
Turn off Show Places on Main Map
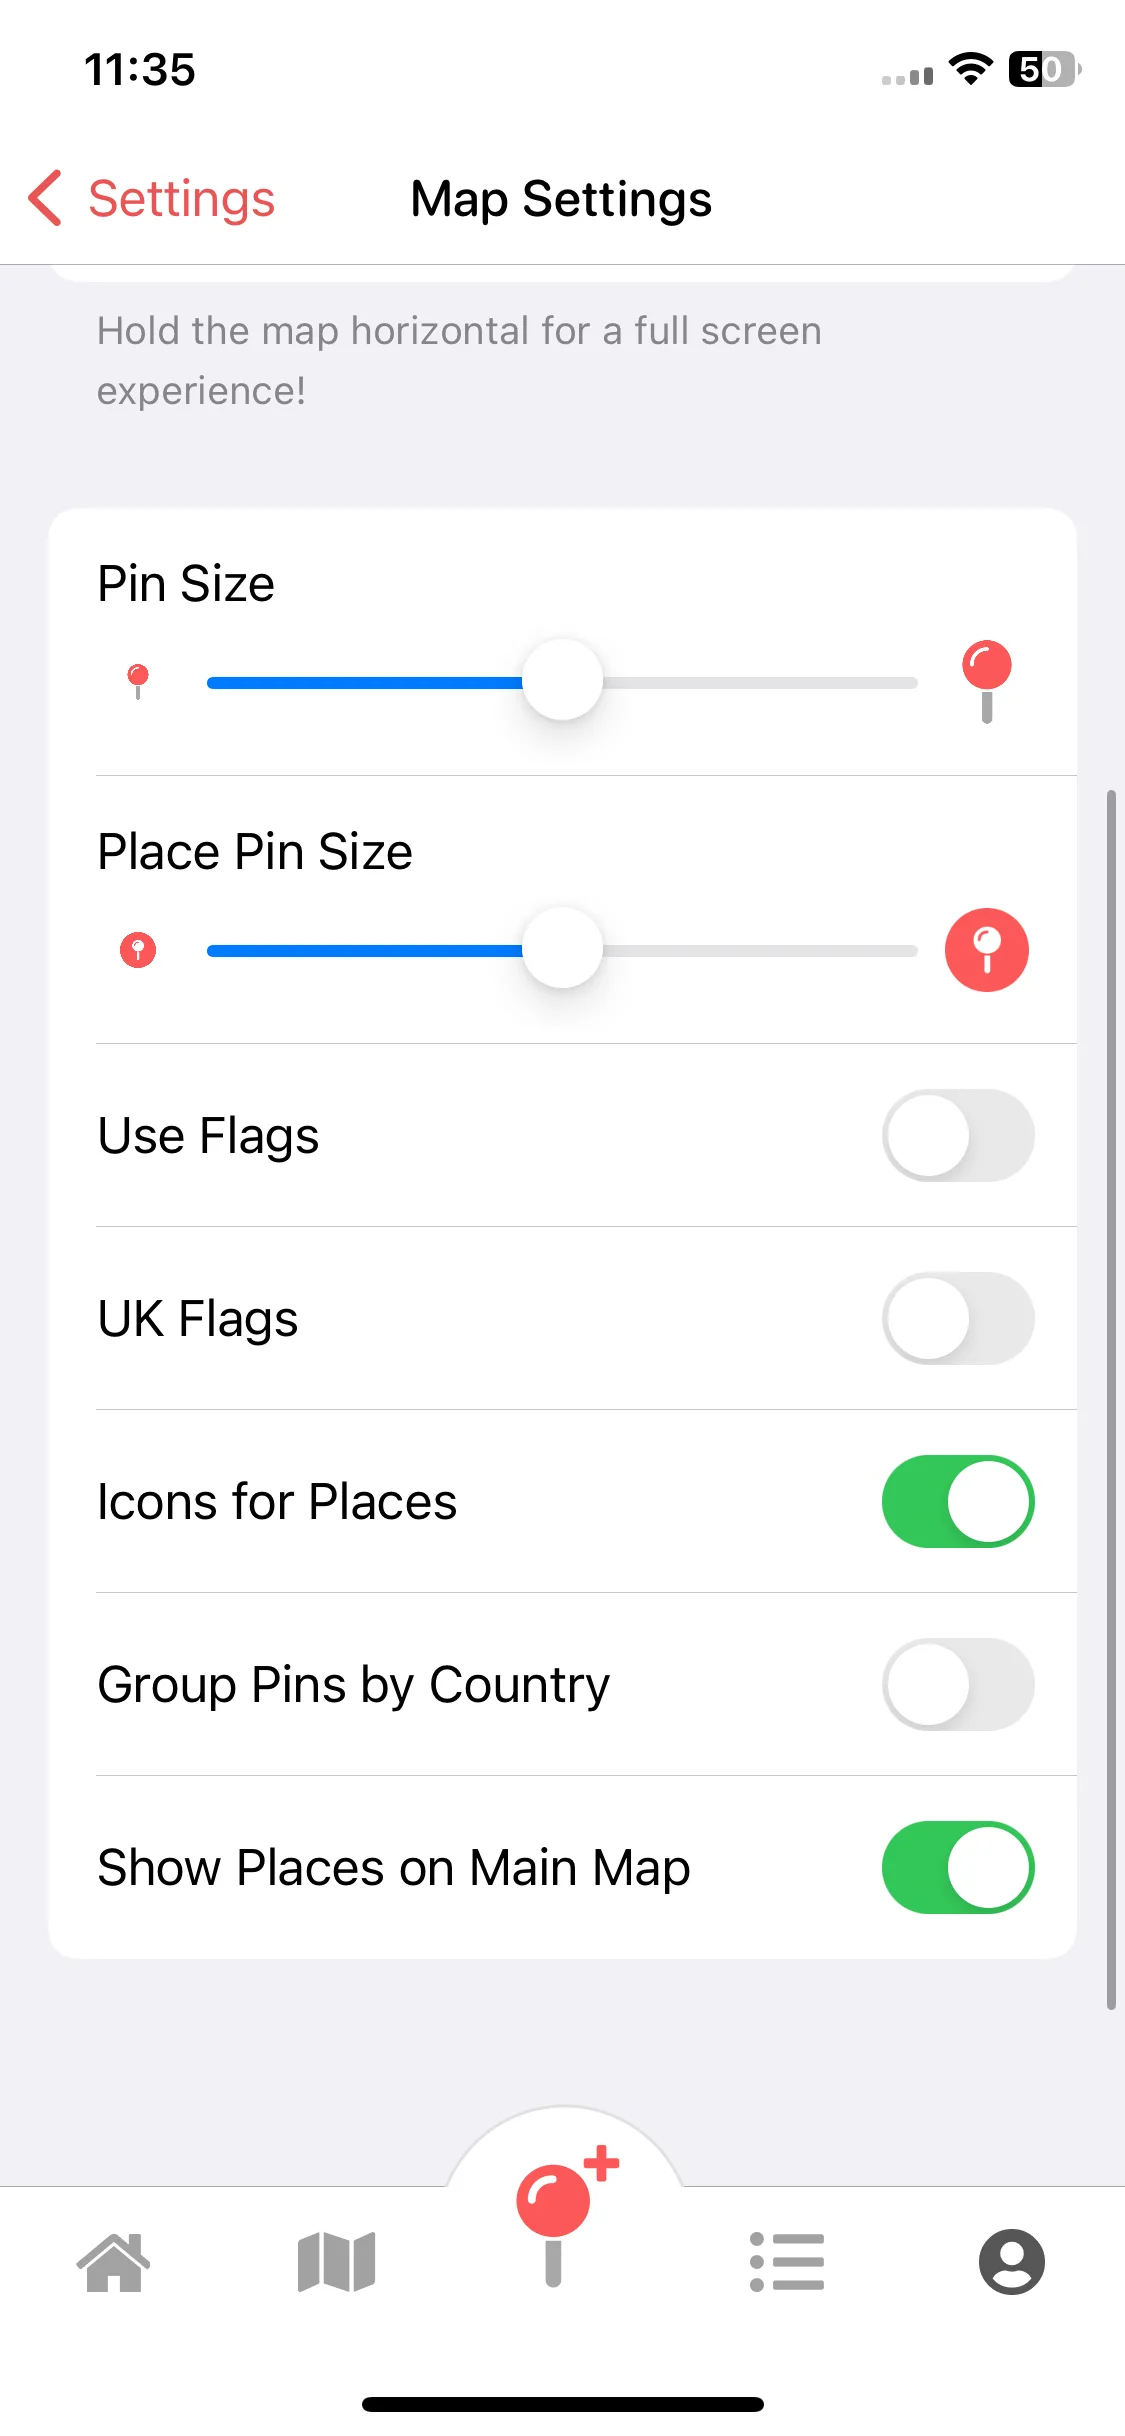[x=958, y=1867]
